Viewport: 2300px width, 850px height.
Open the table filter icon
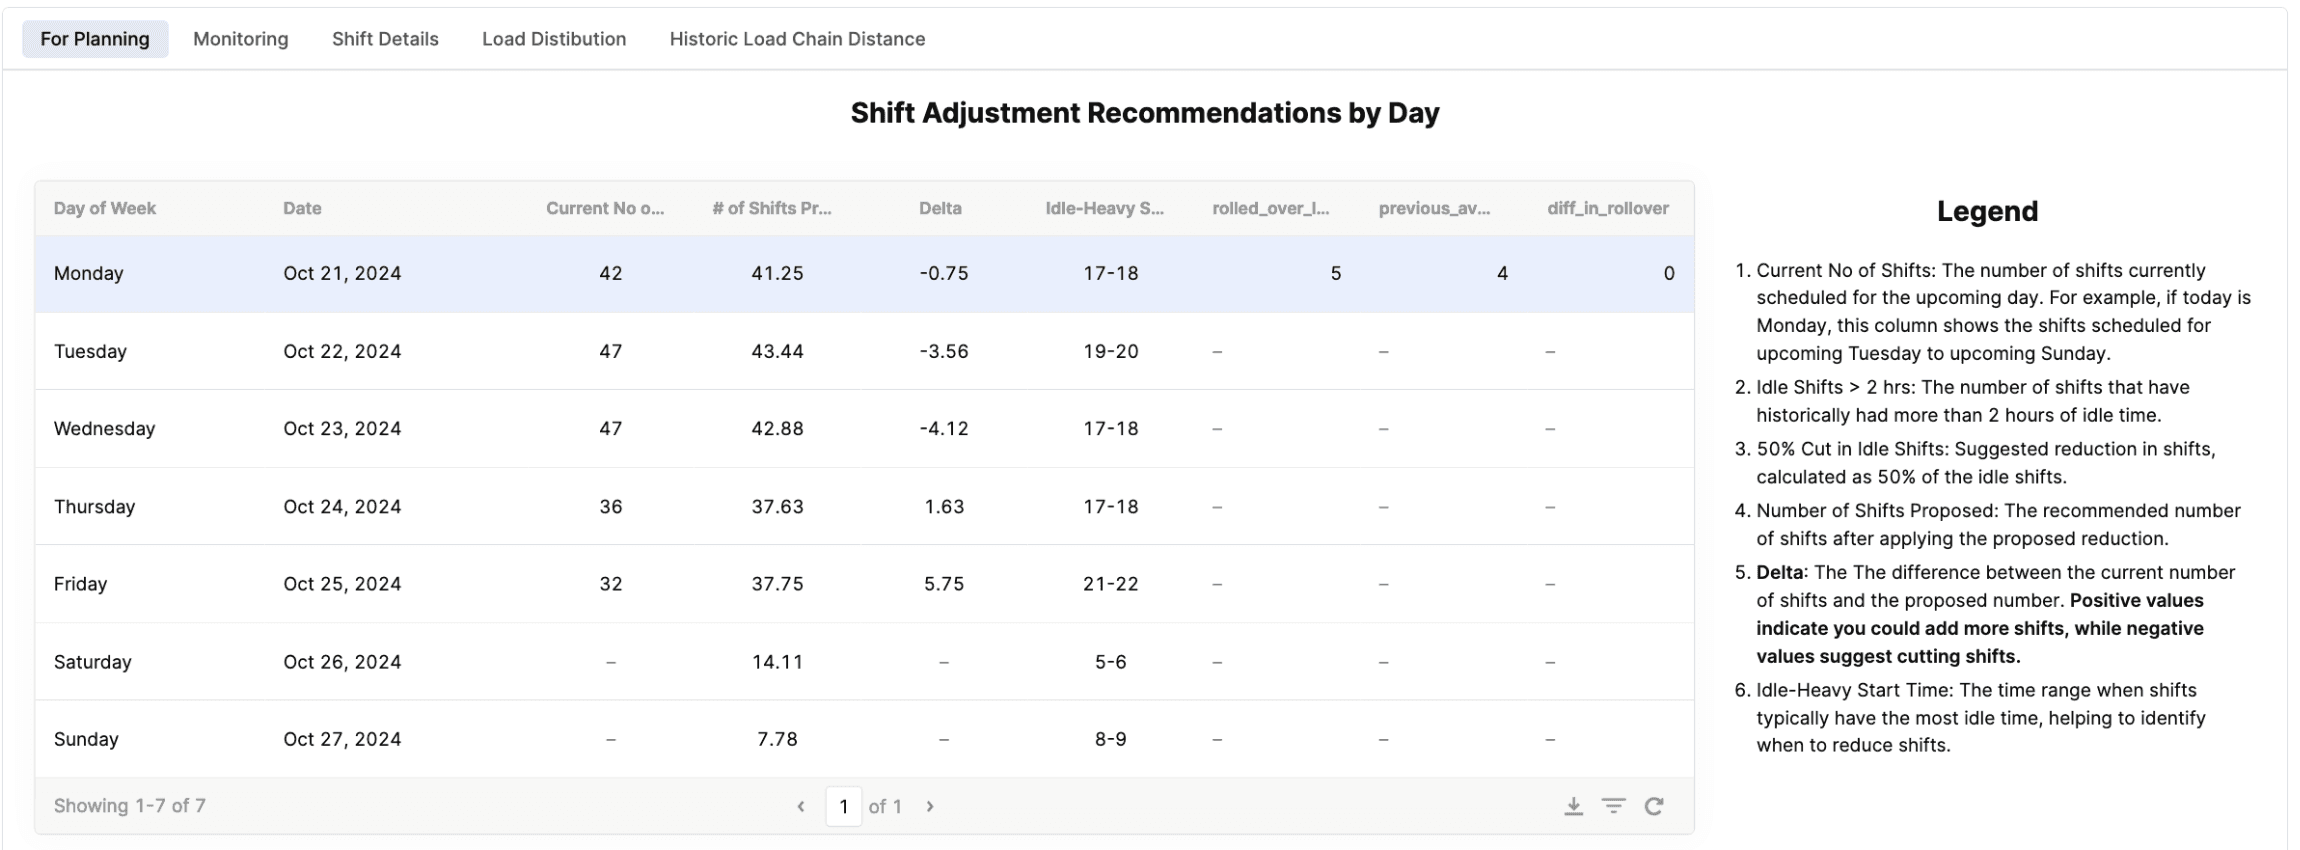(1613, 806)
